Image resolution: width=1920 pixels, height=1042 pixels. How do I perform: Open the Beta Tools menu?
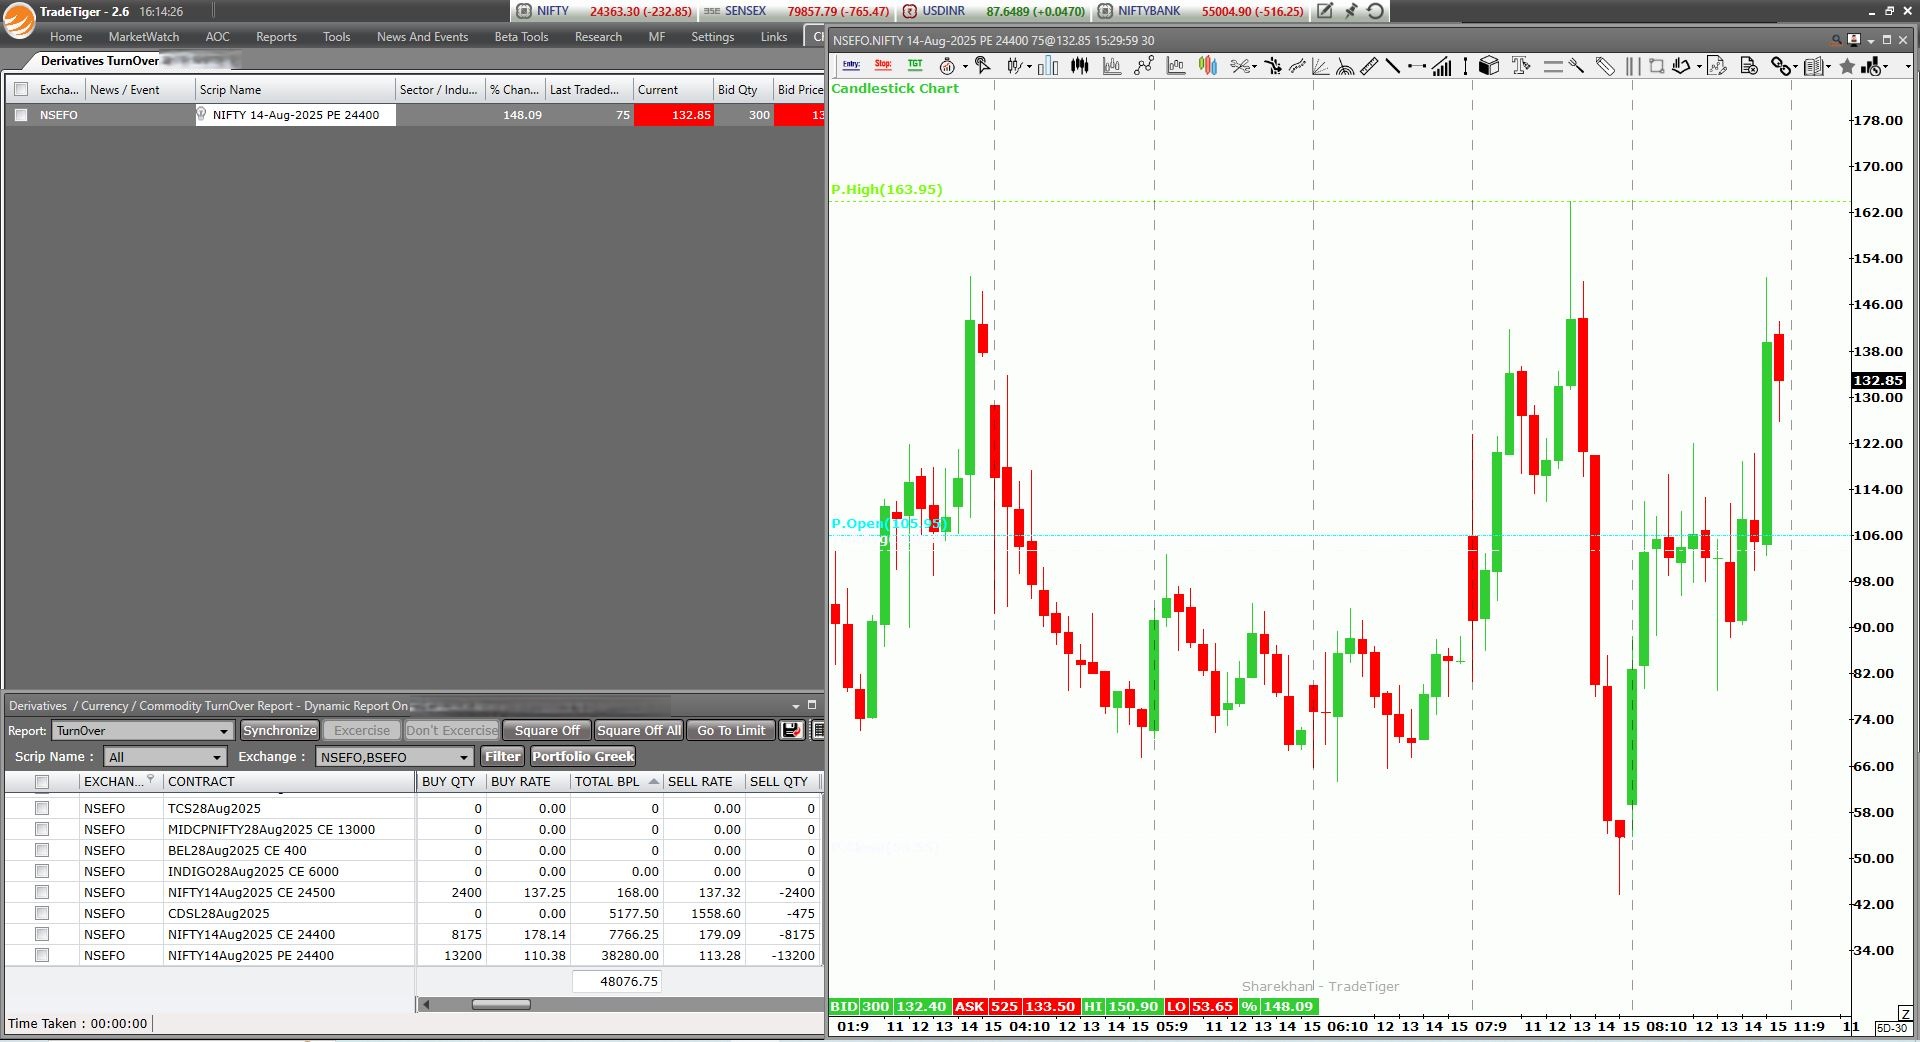pos(521,37)
